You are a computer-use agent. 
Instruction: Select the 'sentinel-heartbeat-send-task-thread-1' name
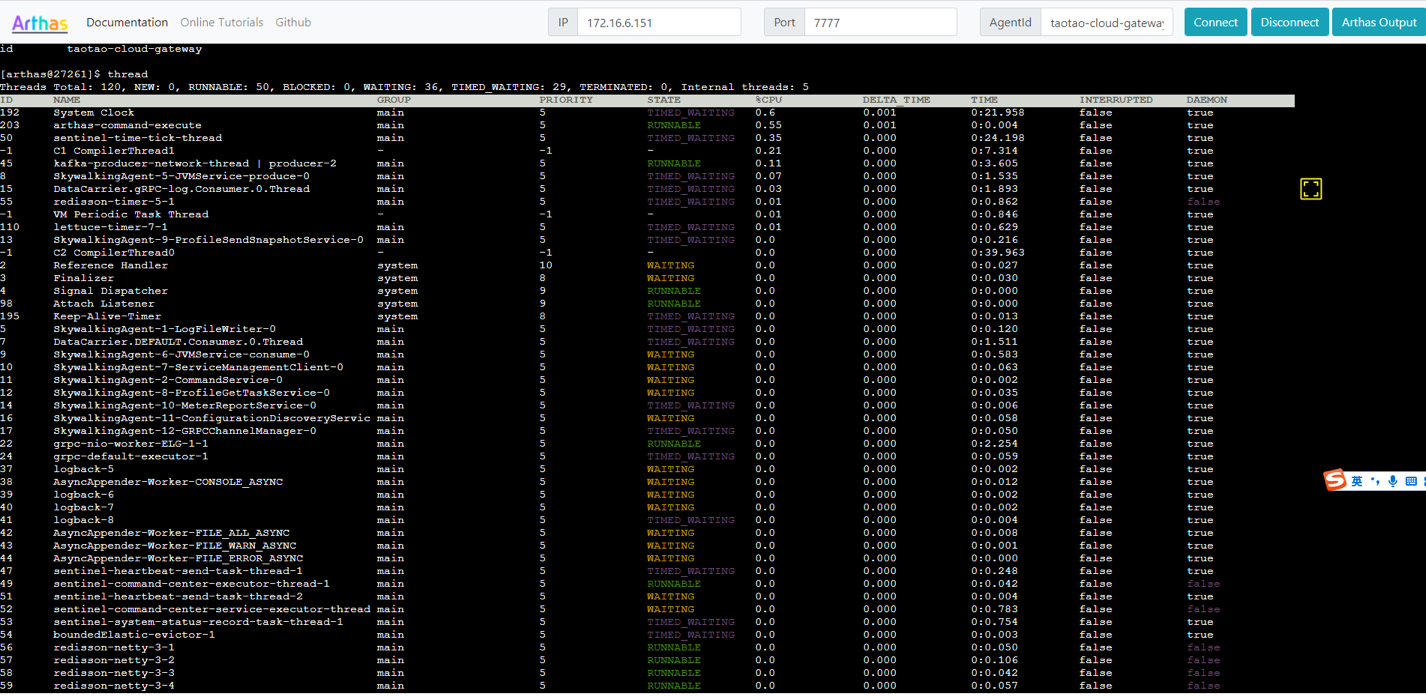[x=178, y=571]
